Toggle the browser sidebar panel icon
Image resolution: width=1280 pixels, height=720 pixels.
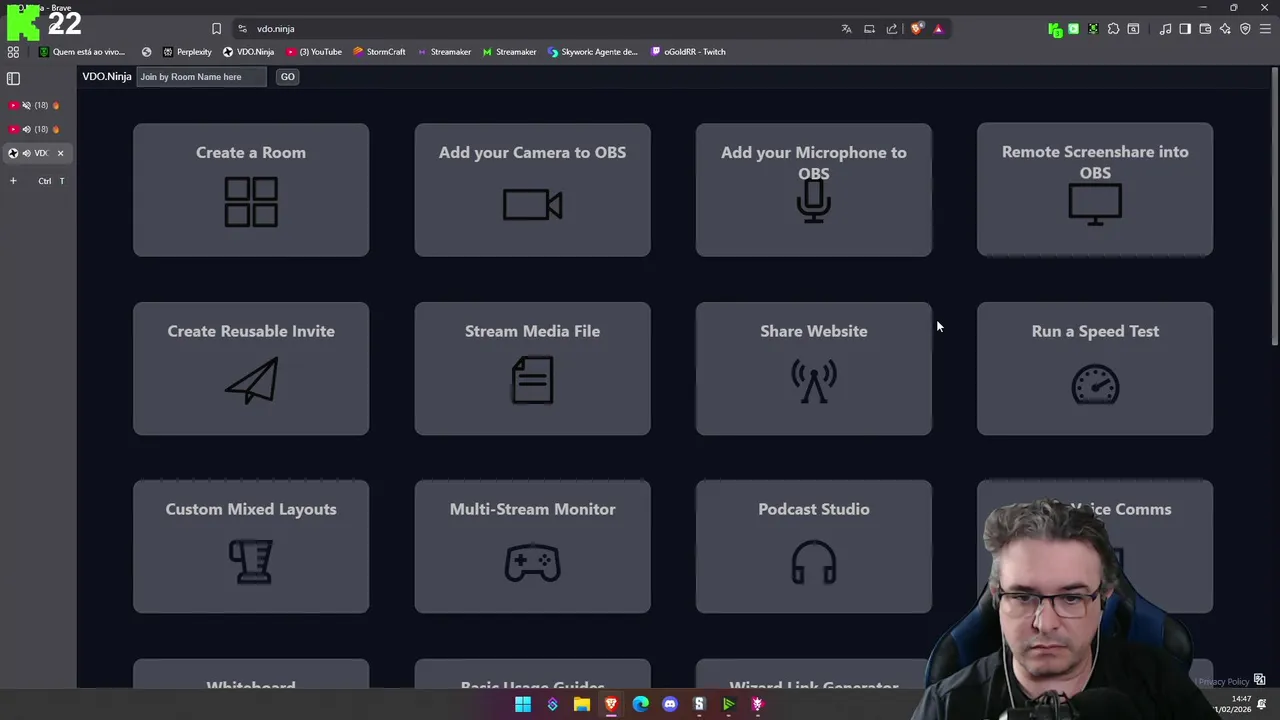click(1185, 29)
